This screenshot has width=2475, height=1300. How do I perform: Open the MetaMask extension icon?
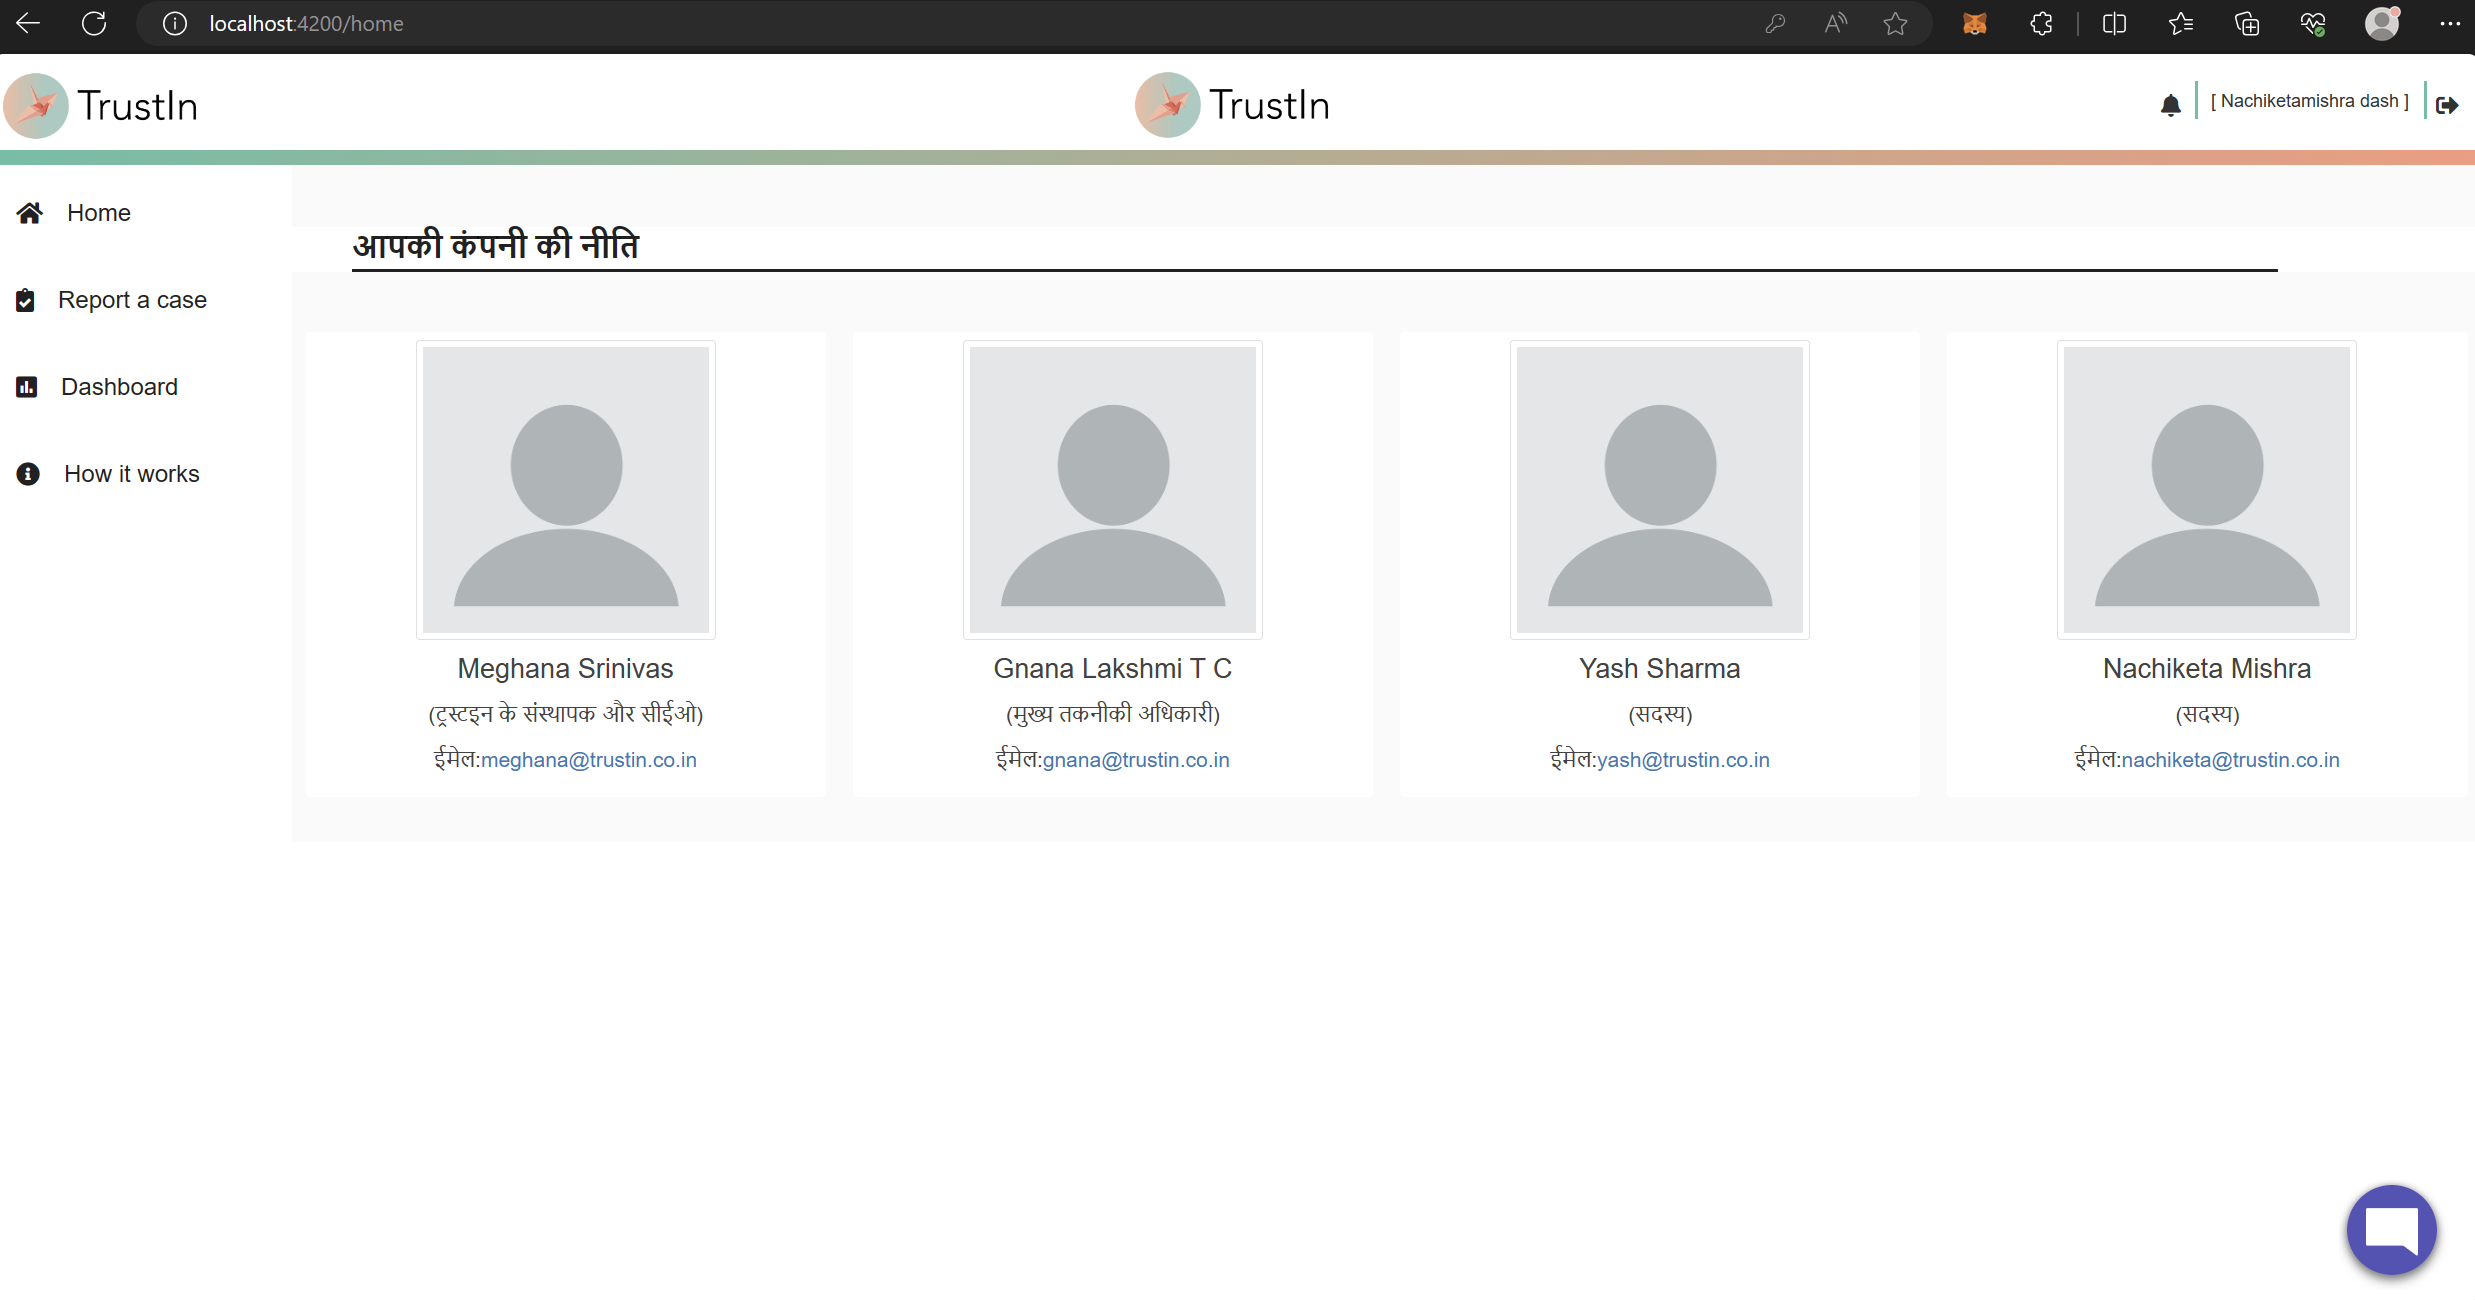coord(1975,23)
